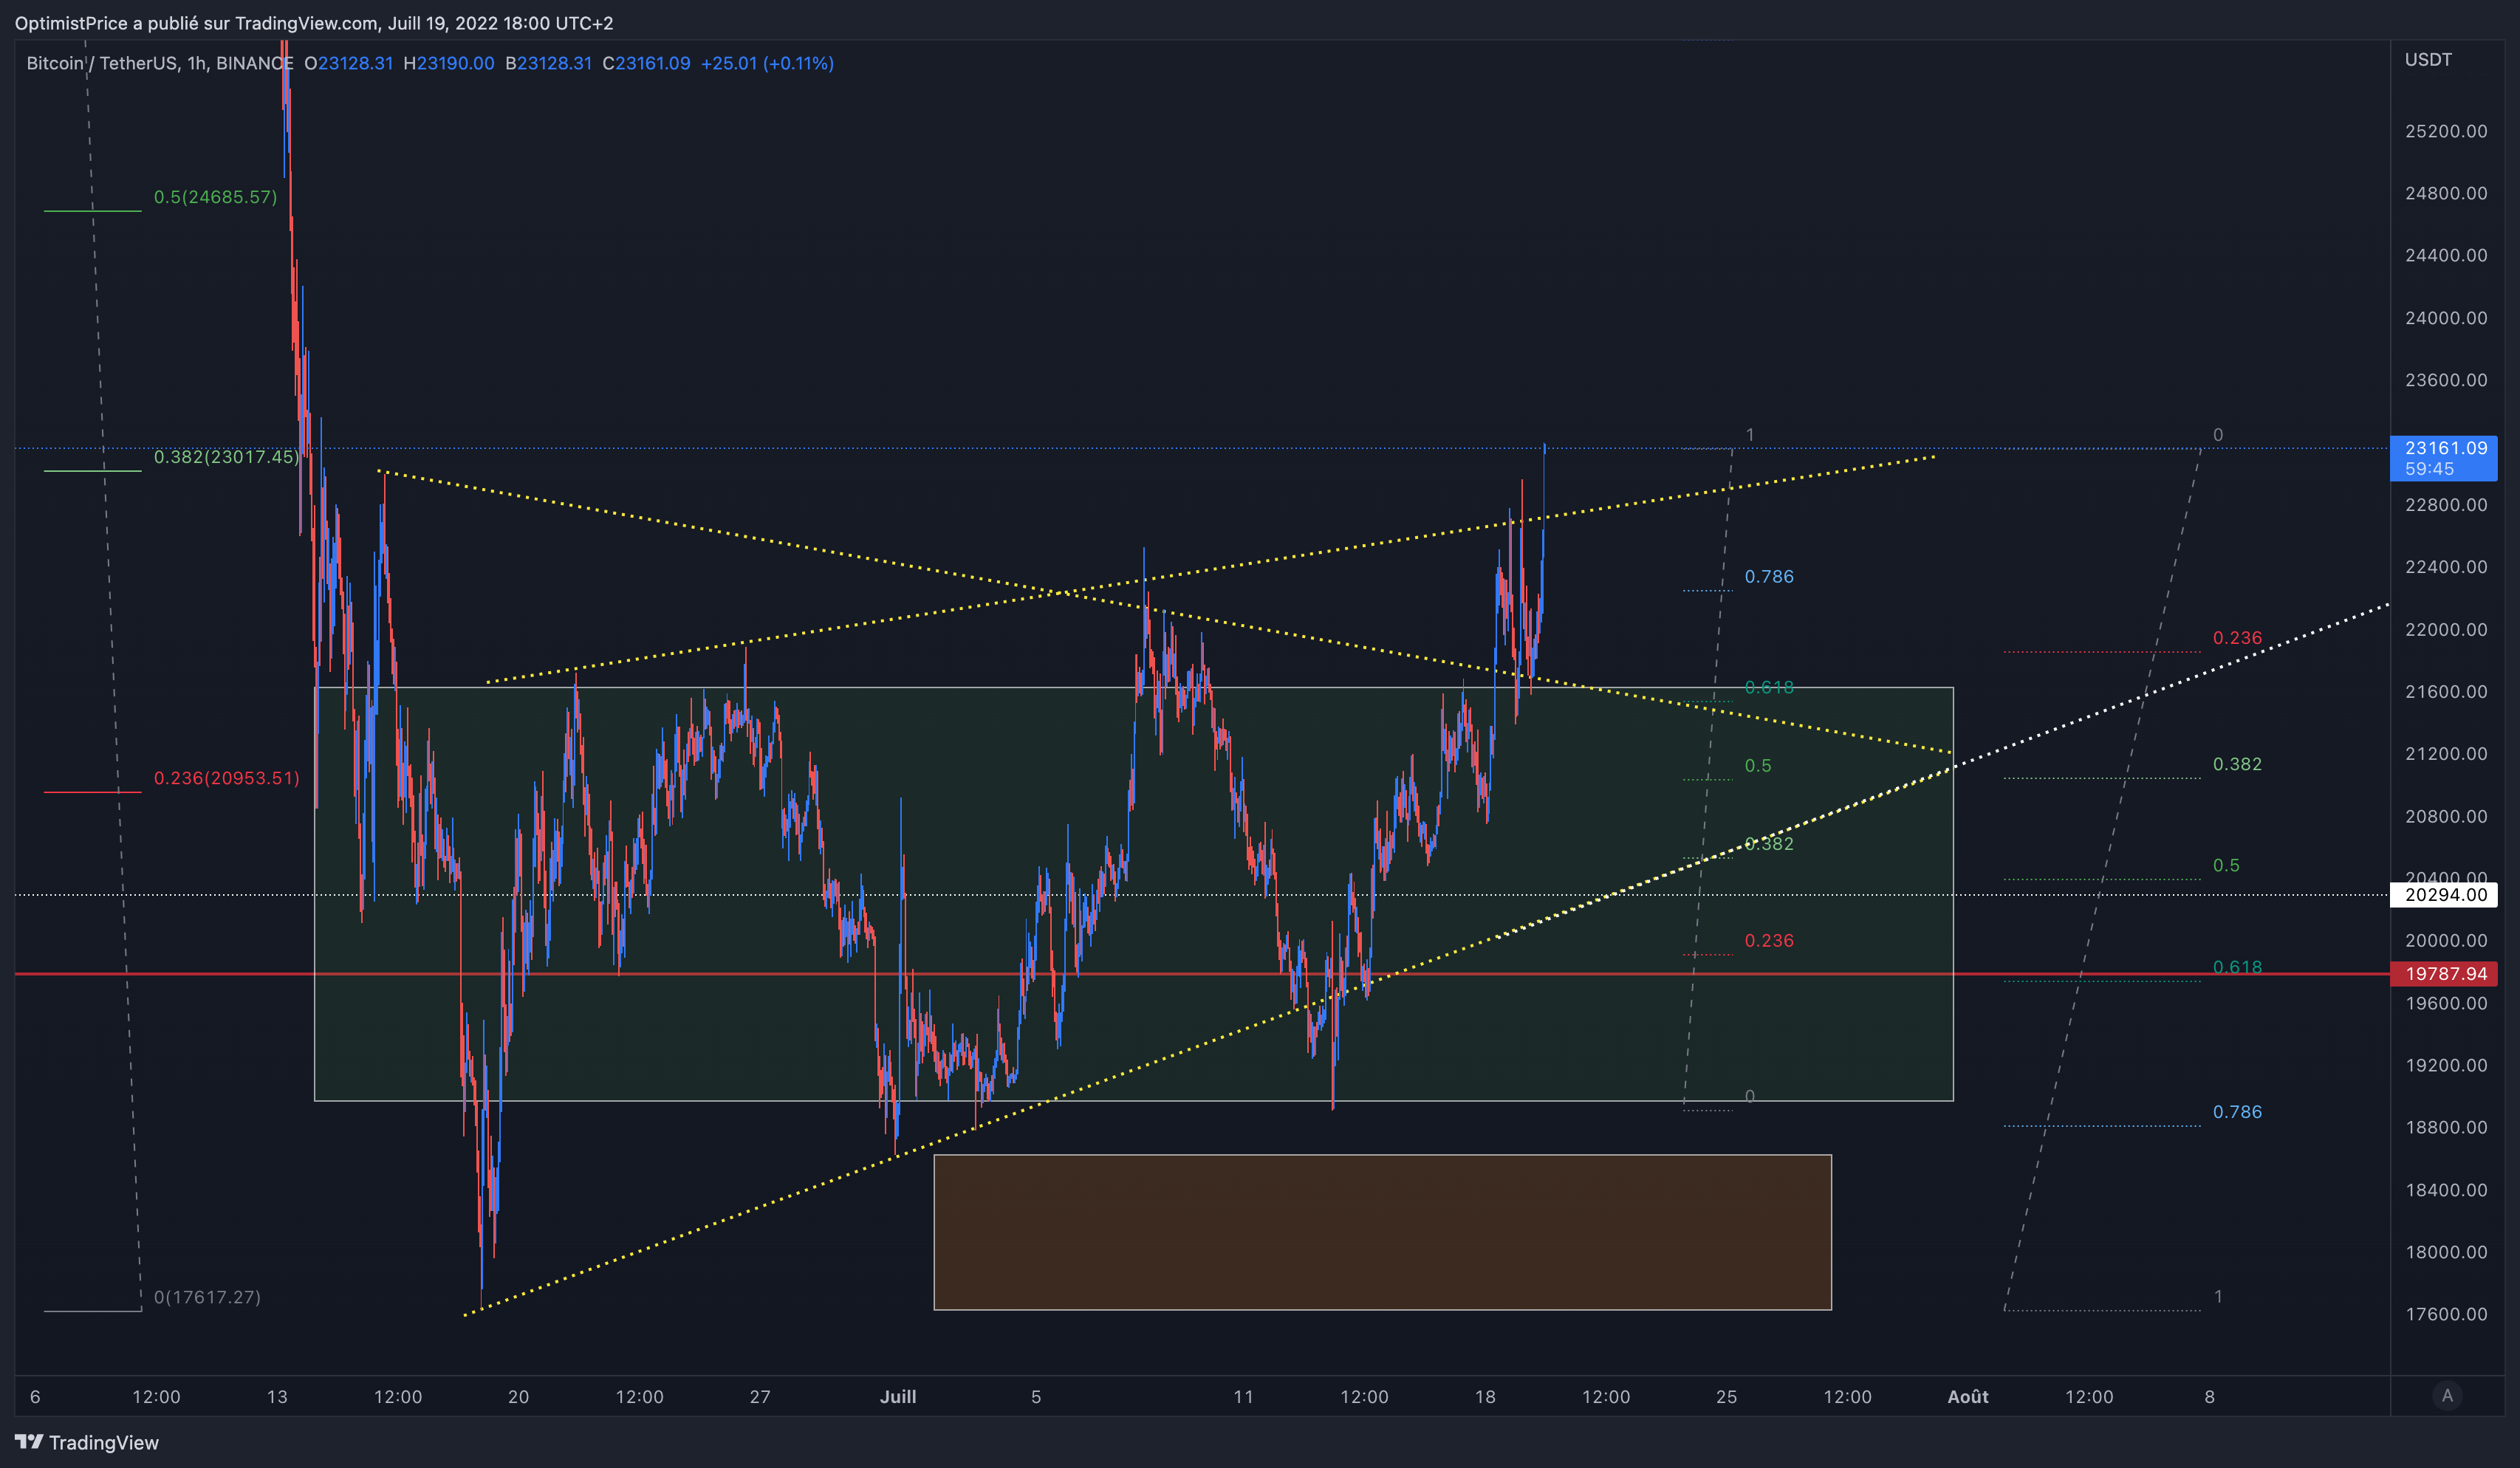Click the Fibonacci label 0.236(20953.51)
Image resolution: width=2520 pixels, height=1468 pixels.
coord(226,778)
